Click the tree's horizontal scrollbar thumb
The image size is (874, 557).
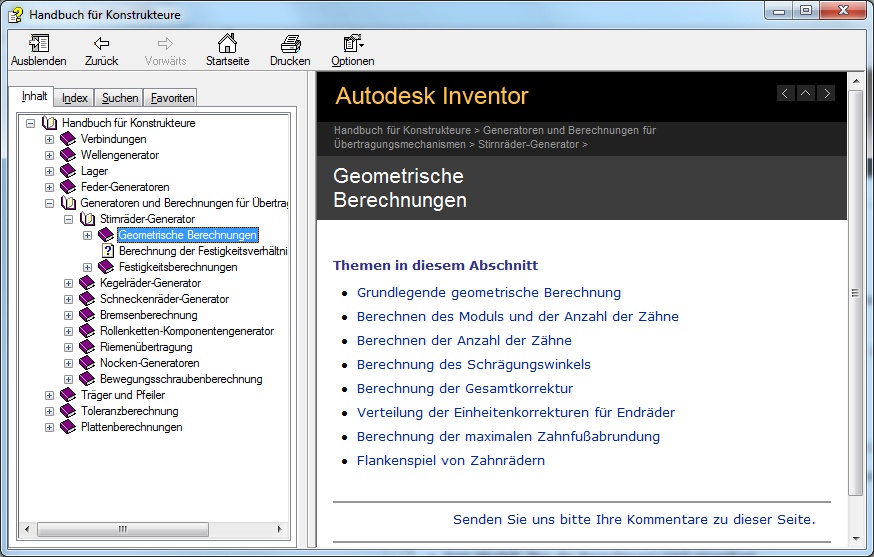[123, 529]
